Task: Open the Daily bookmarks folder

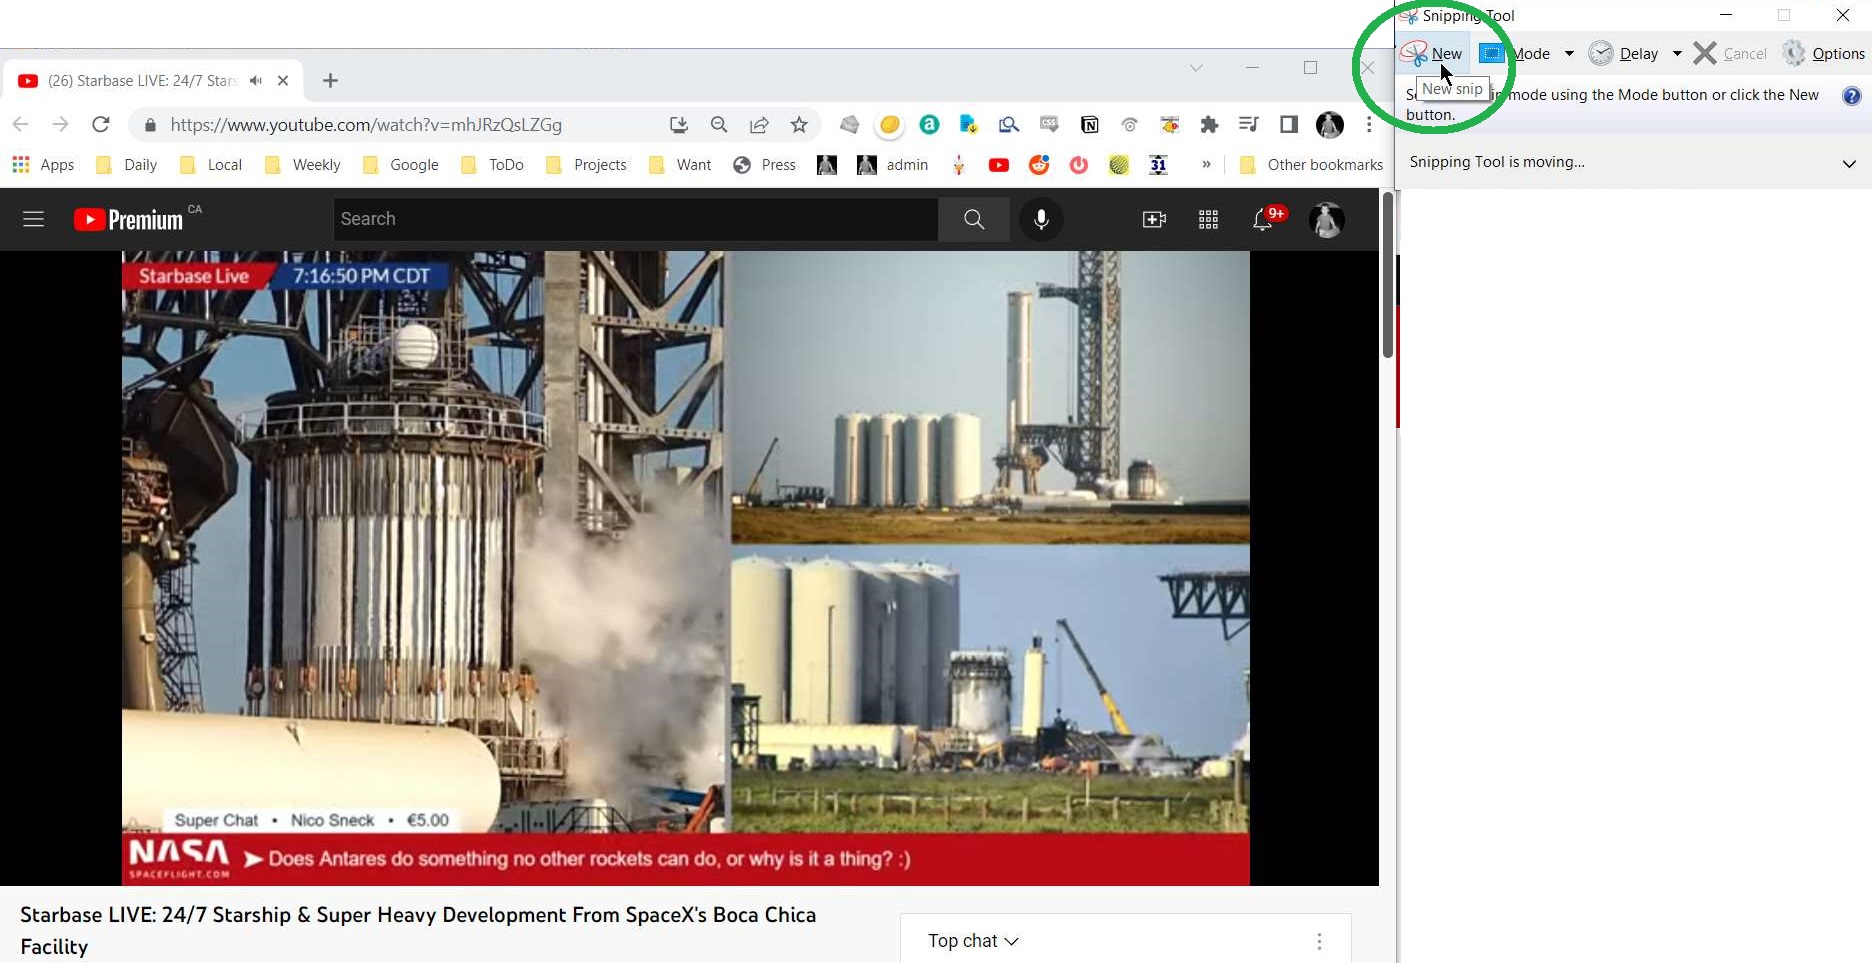Action: click(x=127, y=165)
